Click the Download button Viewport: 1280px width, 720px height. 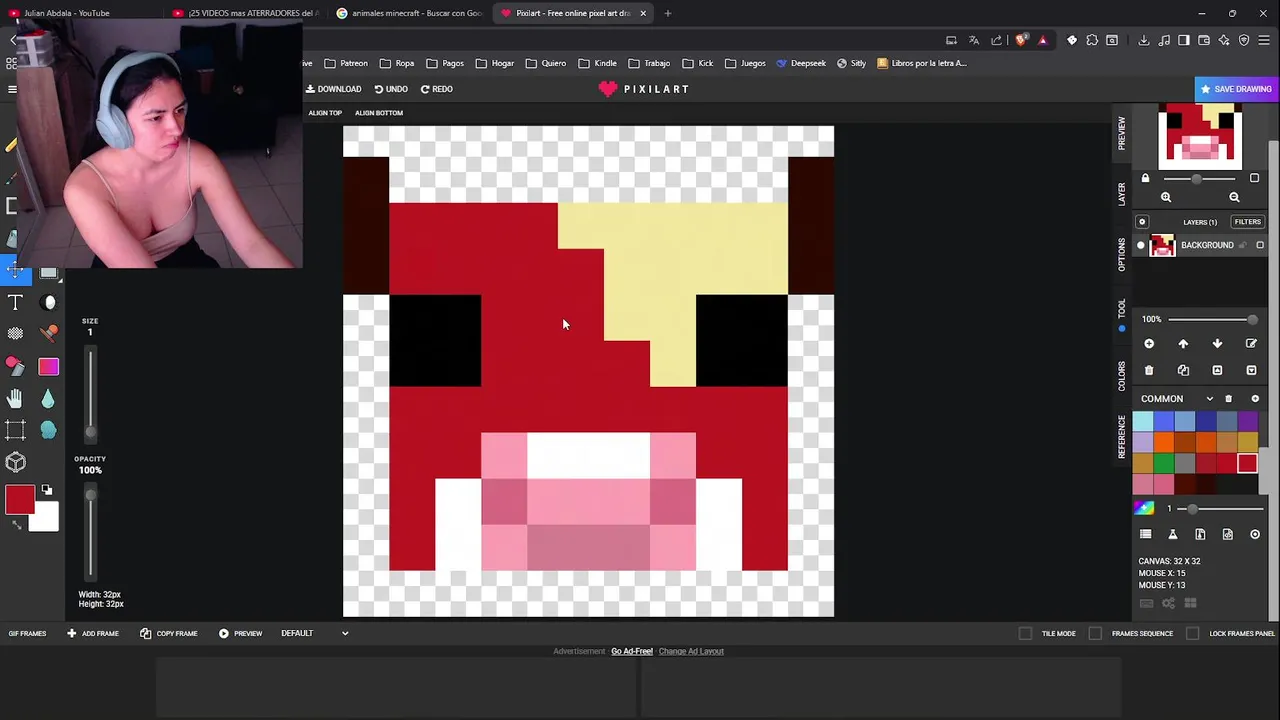pos(334,89)
